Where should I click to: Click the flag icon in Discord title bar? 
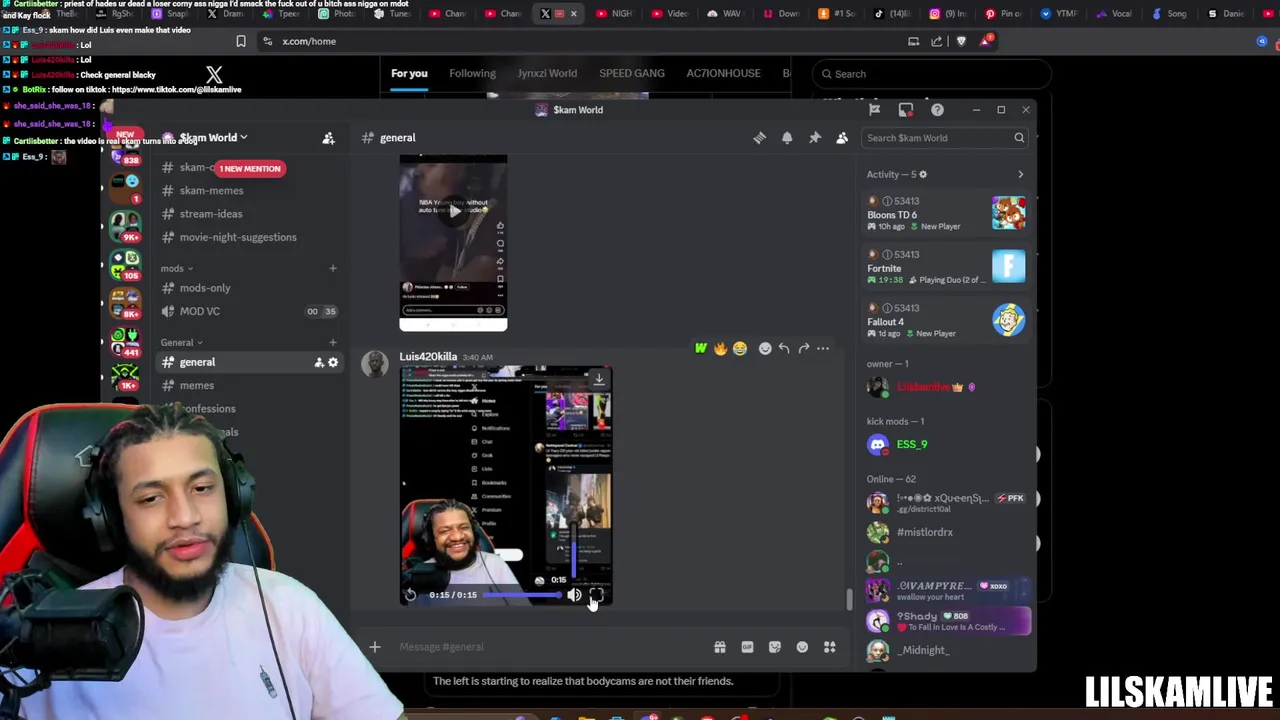(875, 110)
